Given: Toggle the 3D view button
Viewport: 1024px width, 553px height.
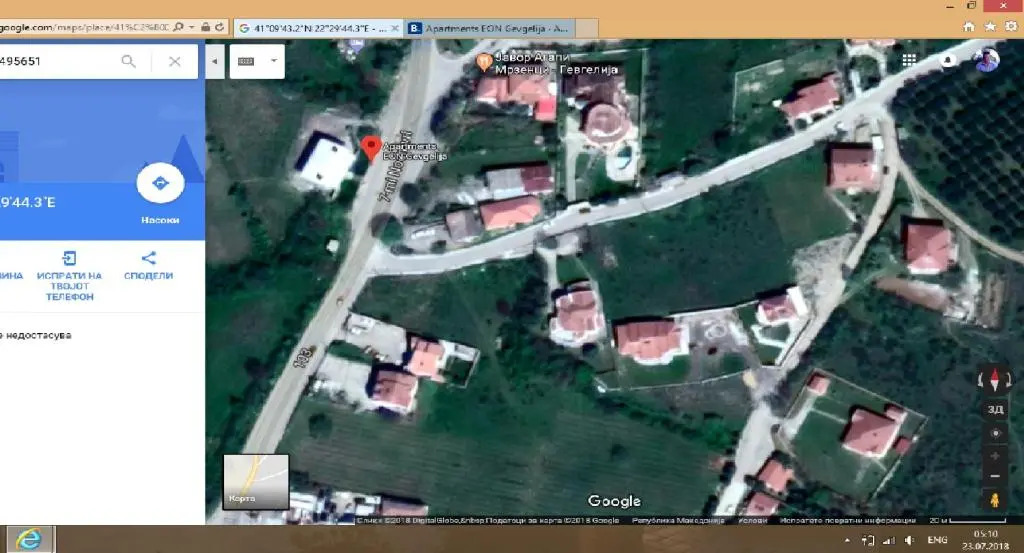Looking at the screenshot, I should (x=994, y=408).
